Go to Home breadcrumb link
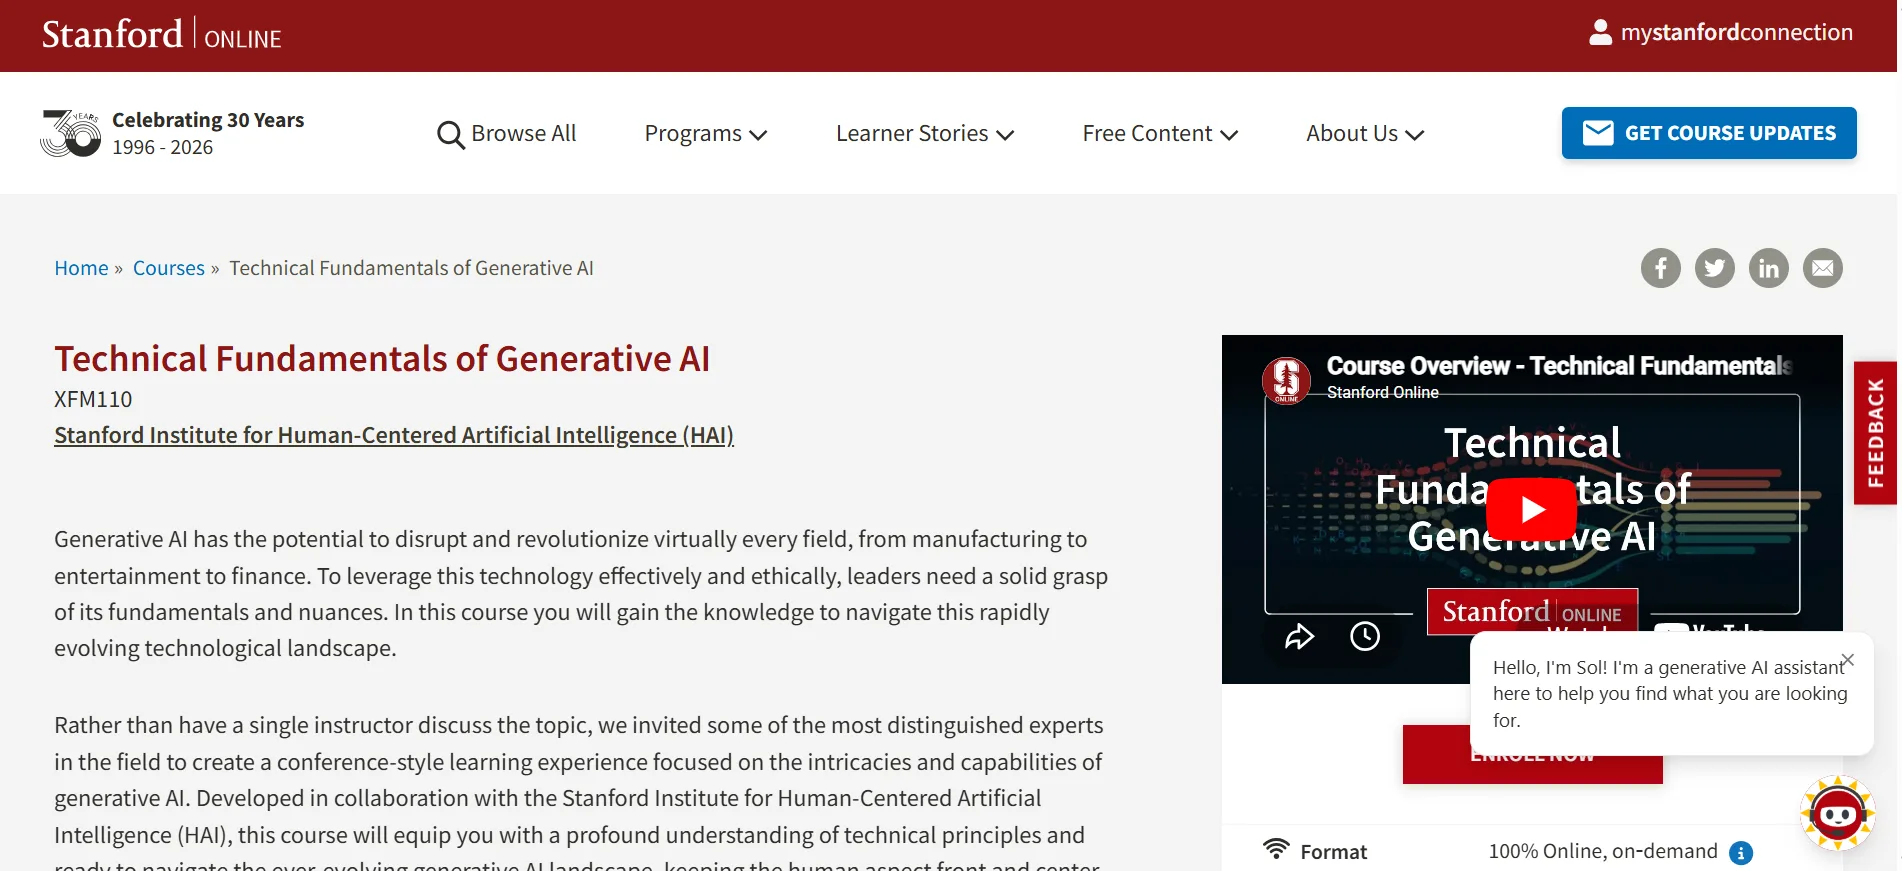This screenshot has height=871, width=1902. [x=81, y=268]
